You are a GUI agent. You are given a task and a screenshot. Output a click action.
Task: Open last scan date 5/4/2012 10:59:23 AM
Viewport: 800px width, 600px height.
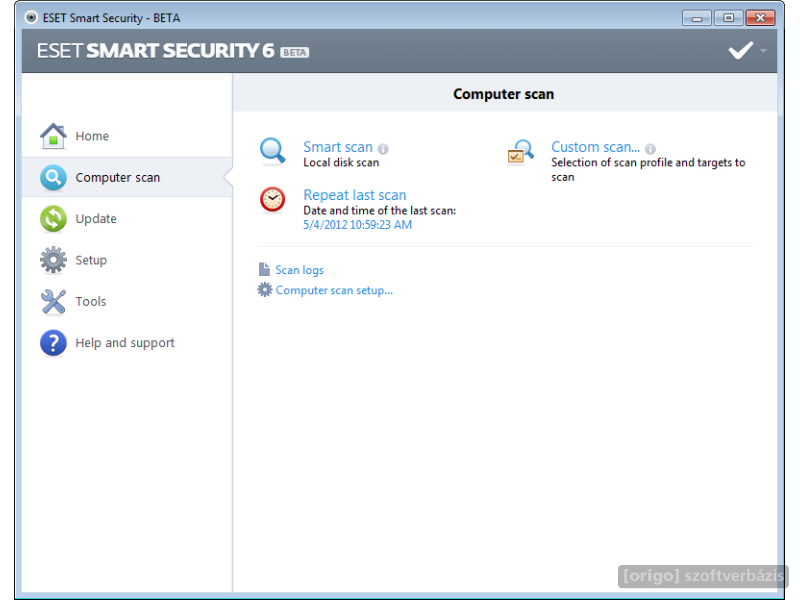click(x=357, y=224)
